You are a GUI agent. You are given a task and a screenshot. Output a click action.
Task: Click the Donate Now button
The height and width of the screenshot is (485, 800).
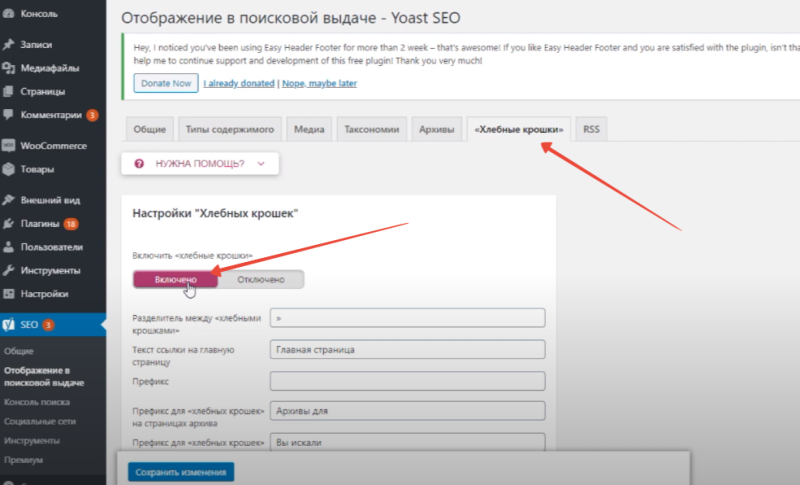166,83
